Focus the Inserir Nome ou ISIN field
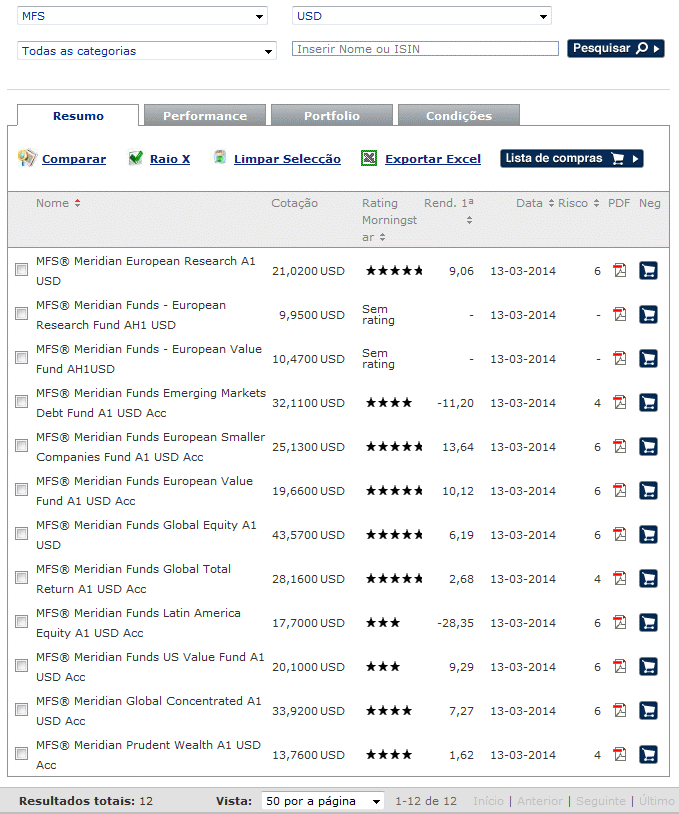 (425, 49)
